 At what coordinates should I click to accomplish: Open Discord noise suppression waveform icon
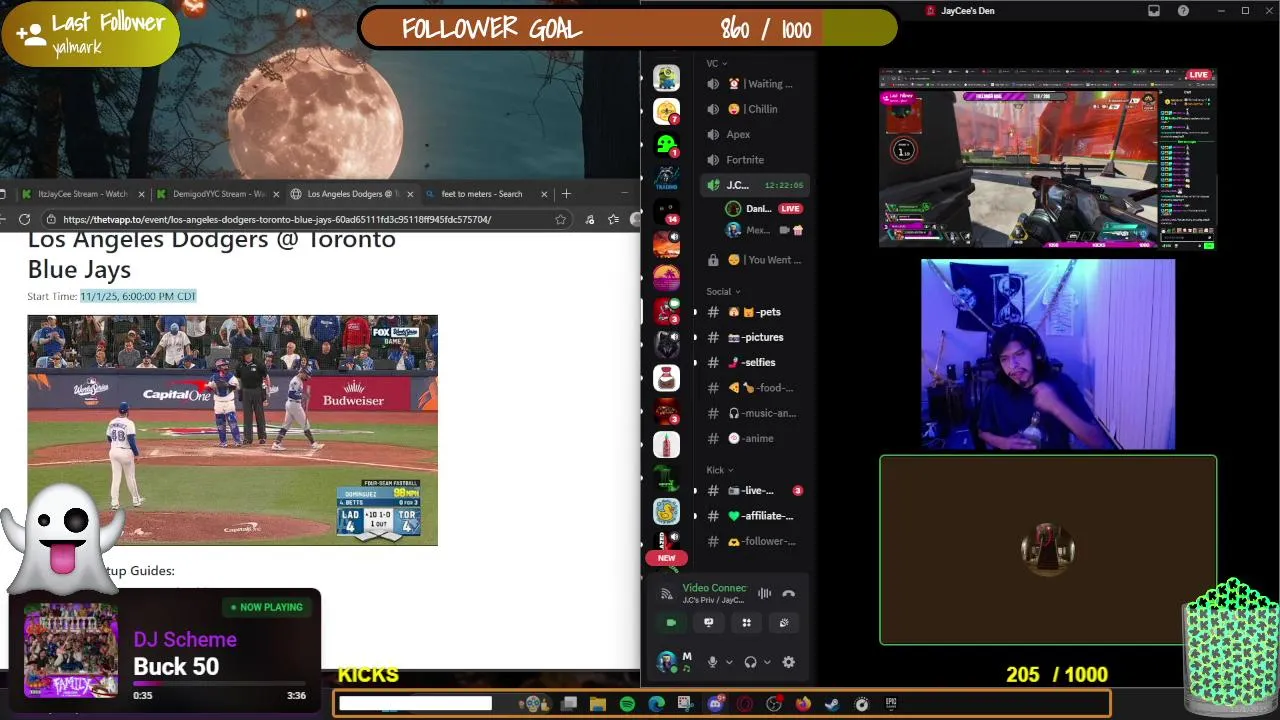coord(764,593)
